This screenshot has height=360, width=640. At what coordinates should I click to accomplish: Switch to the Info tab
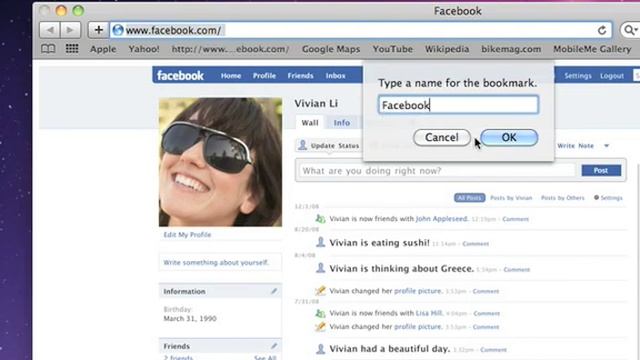[342, 122]
